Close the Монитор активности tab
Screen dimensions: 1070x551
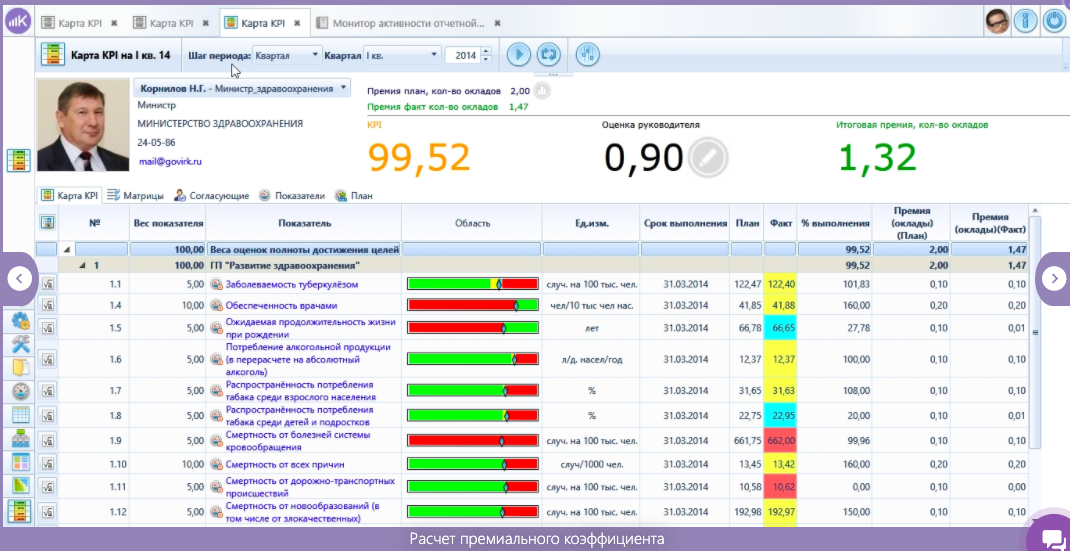tap(497, 23)
